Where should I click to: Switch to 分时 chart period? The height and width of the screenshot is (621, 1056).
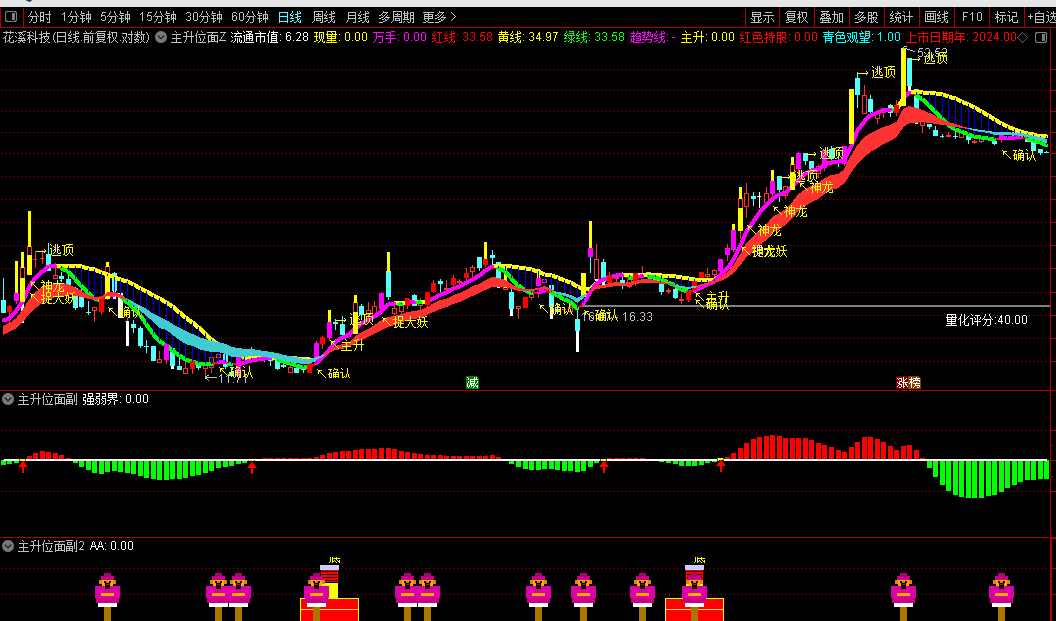39,17
